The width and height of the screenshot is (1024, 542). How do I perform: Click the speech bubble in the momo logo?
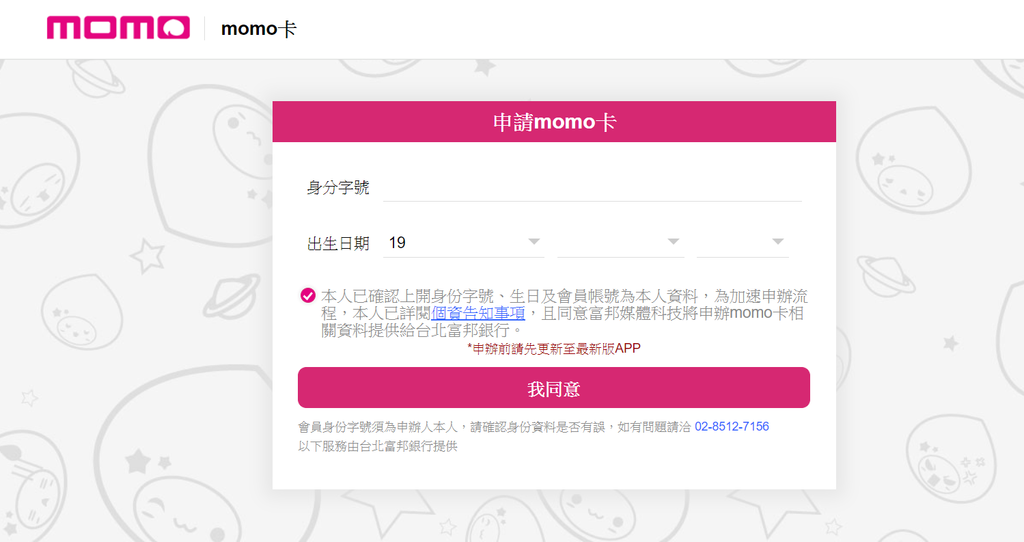[174, 28]
